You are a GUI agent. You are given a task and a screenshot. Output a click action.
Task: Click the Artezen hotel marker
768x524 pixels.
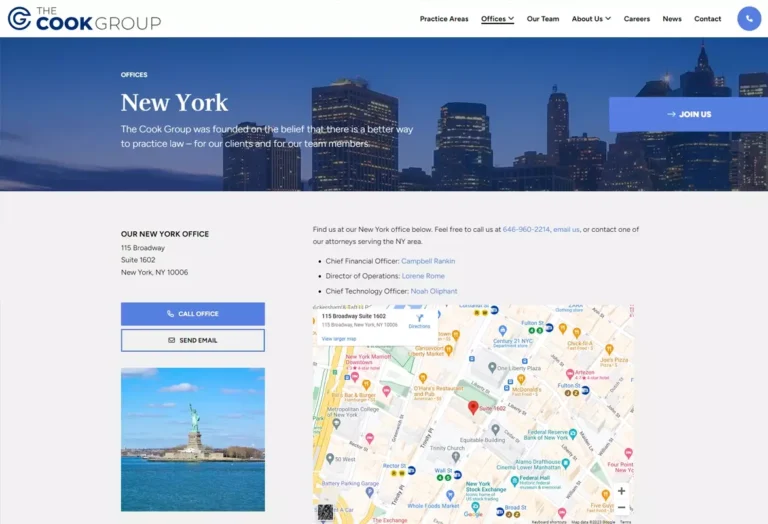570,374
